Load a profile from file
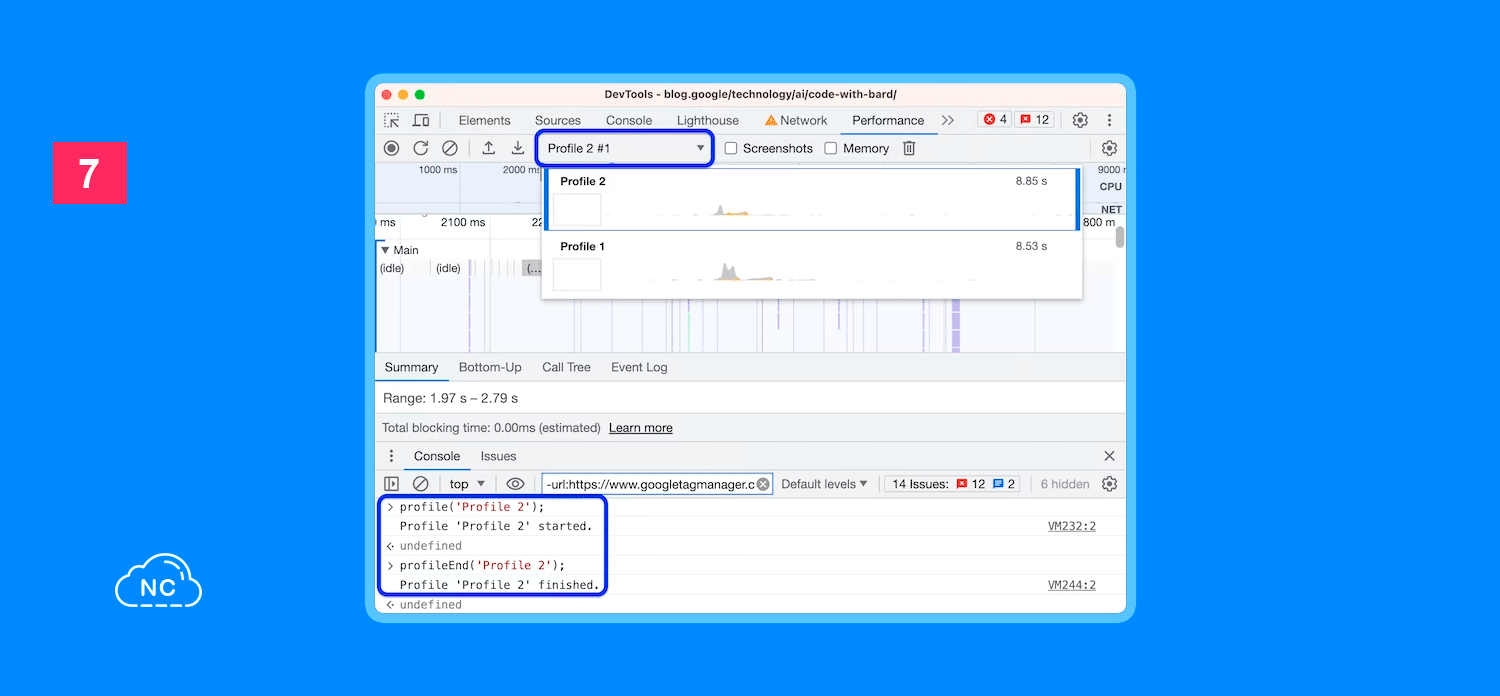 [488, 148]
